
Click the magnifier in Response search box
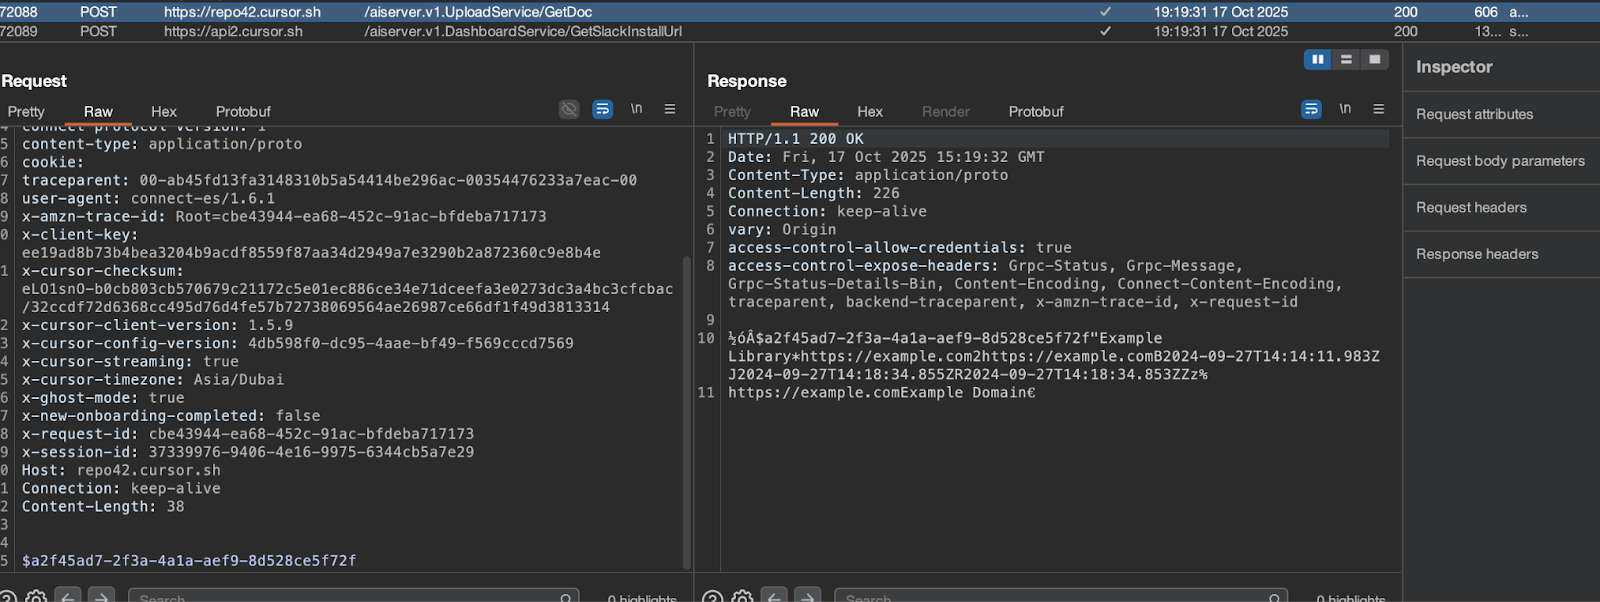1275,598
